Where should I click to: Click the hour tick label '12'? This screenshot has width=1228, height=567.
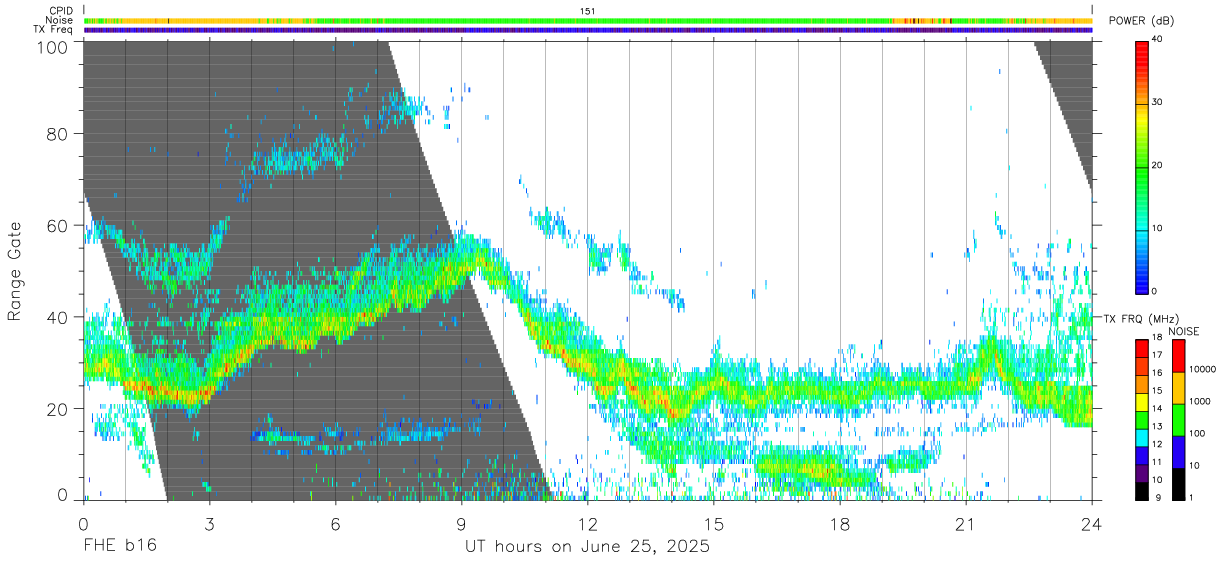(587, 523)
